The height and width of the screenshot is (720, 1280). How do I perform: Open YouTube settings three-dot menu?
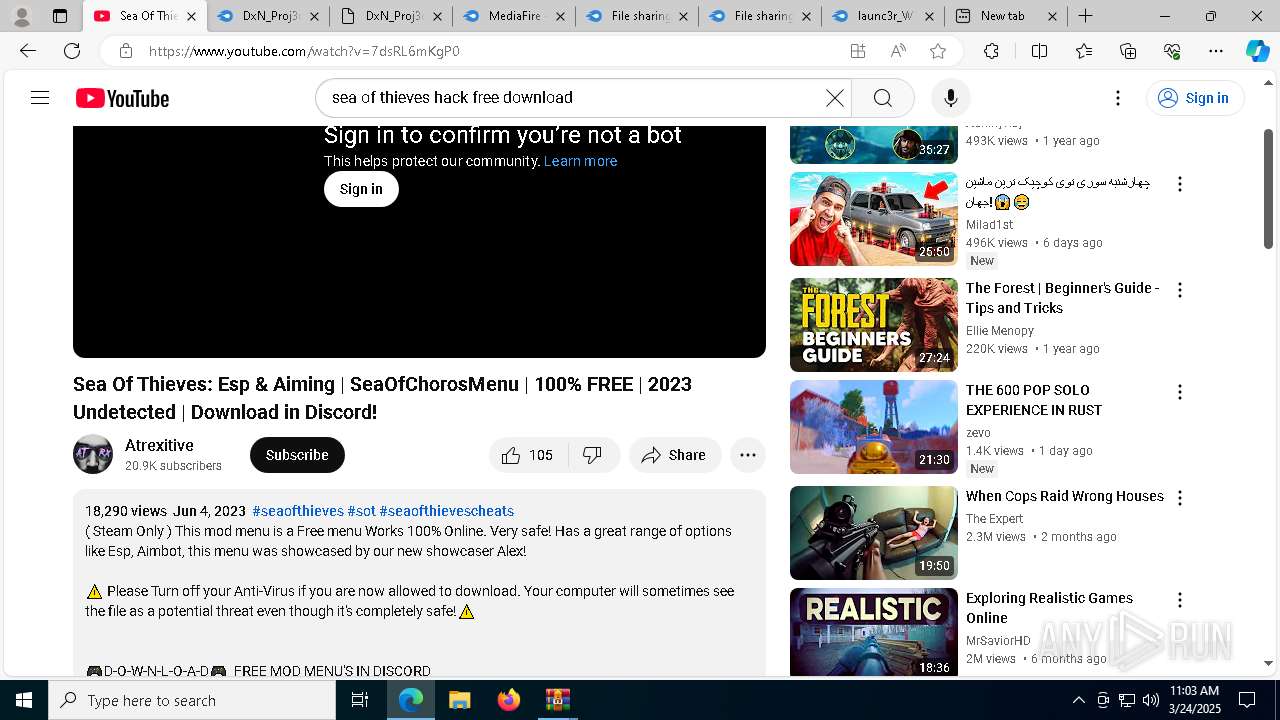tap(1118, 98)
